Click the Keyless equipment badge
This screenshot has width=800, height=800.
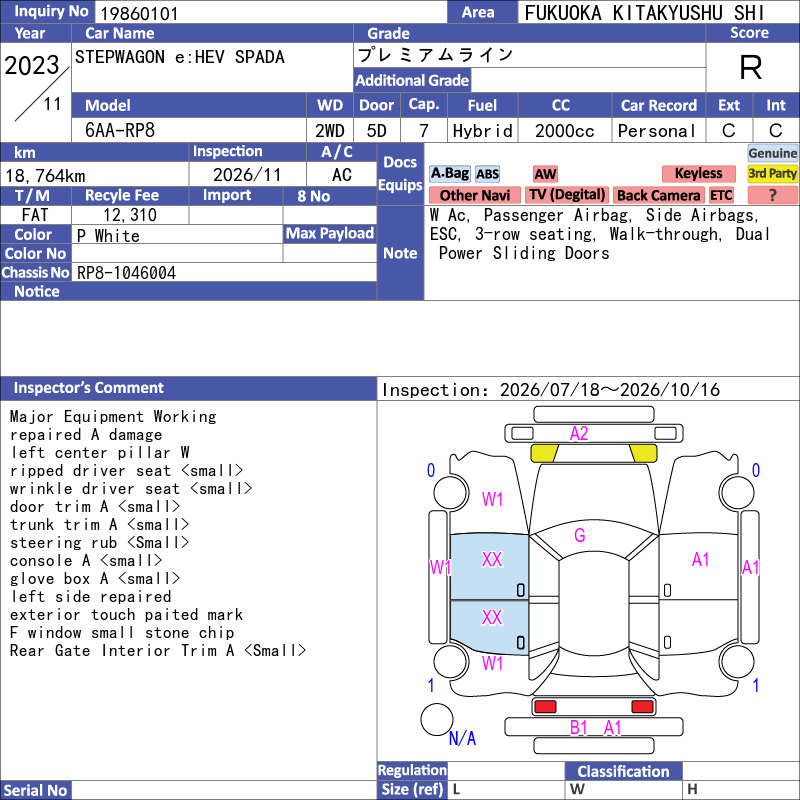pyautogui.click(x=698, y=173)
